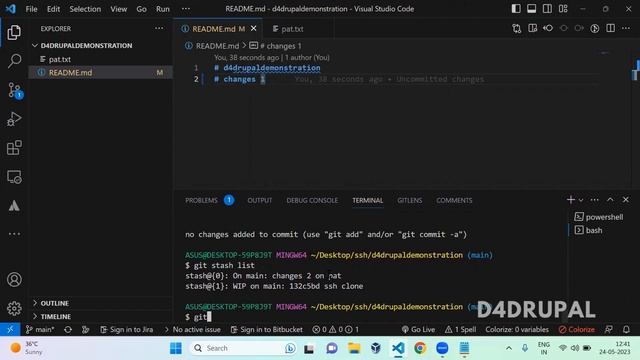The image size is (640, 360).
Task: Switch to the Output panel tab
Action: click(260, 200)
